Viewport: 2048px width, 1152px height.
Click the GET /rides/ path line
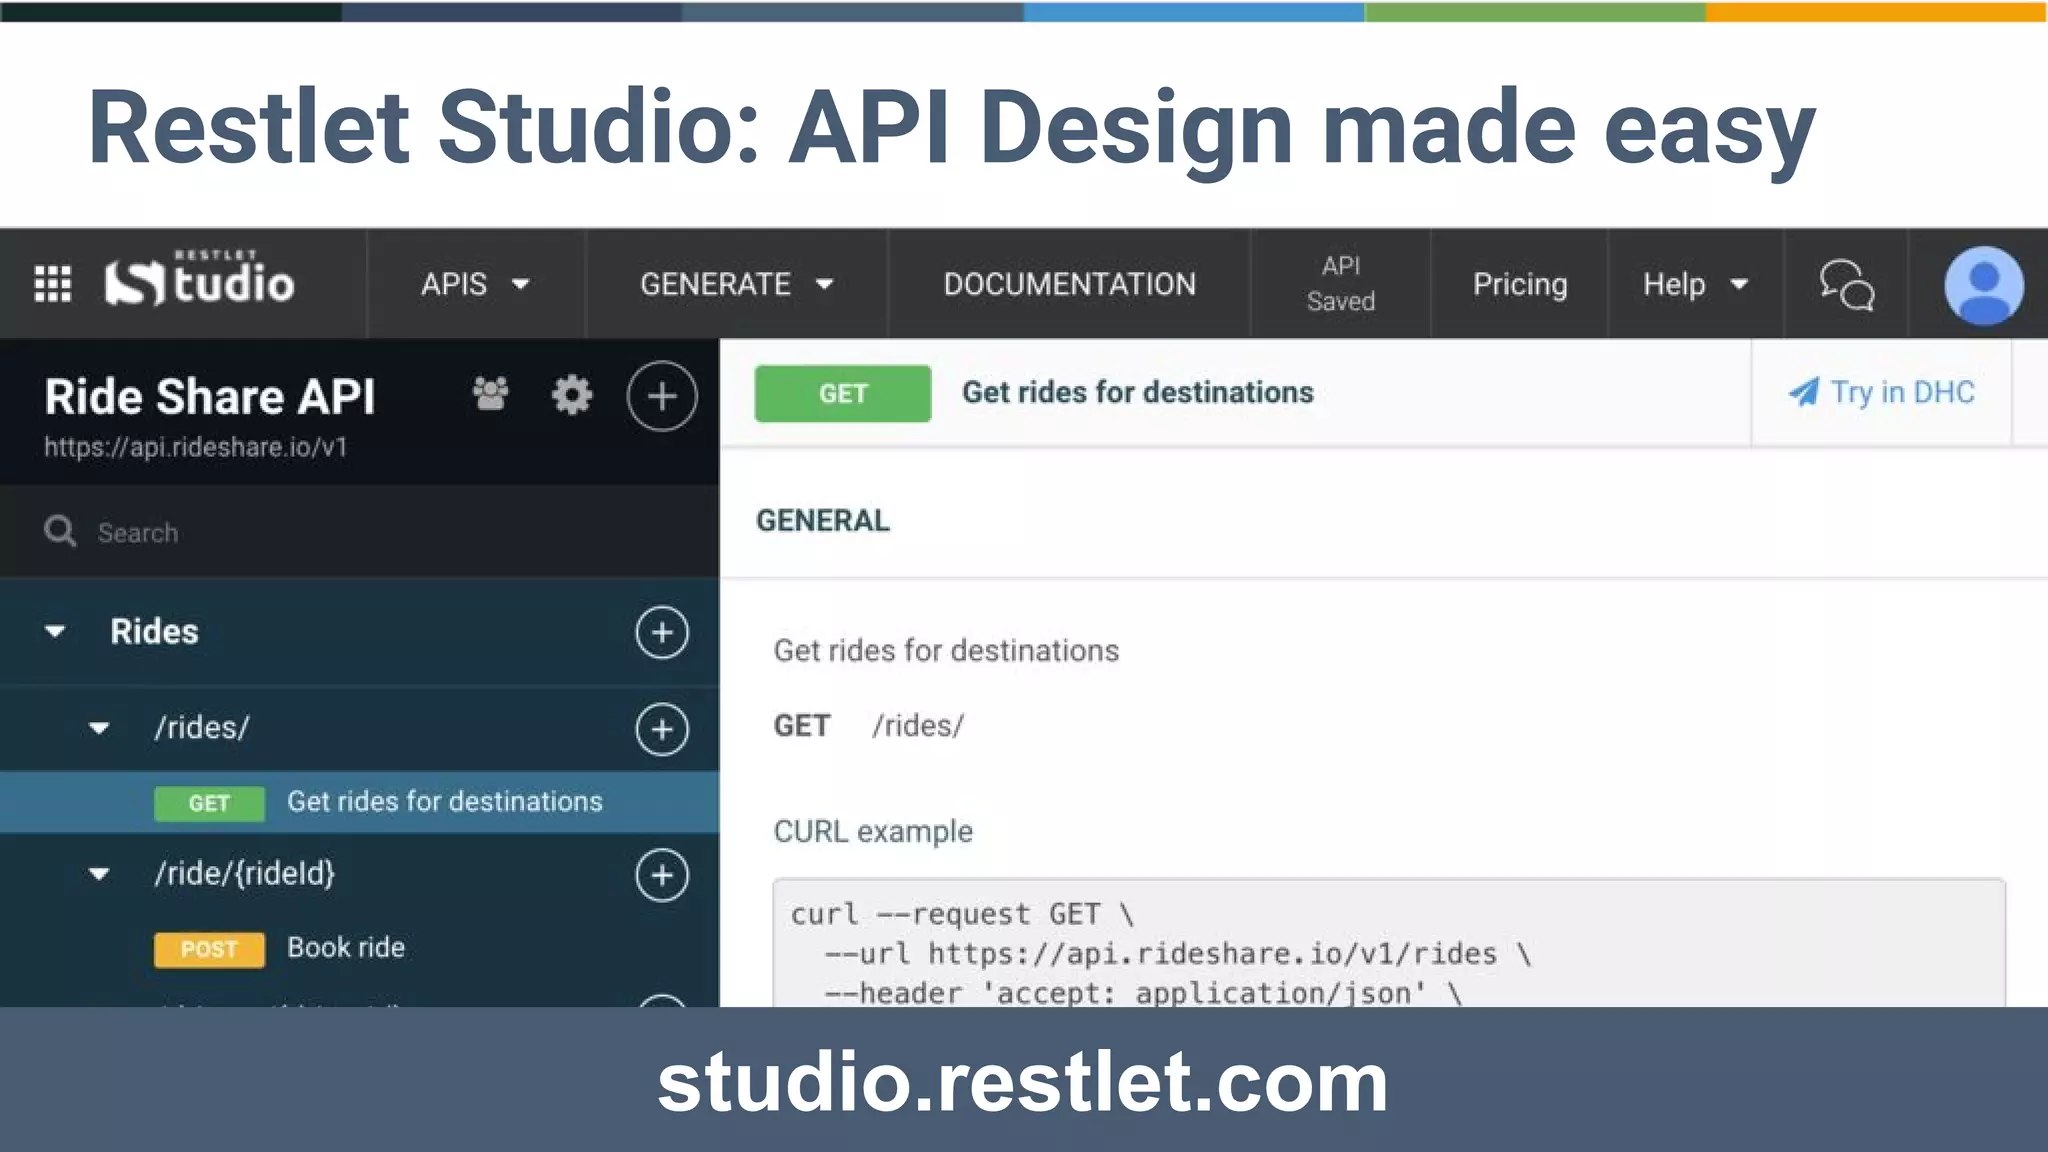click(x=868, y=725)
